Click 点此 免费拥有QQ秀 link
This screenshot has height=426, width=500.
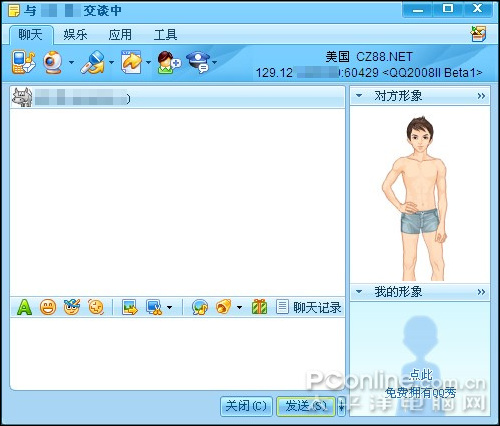[421, 384]
